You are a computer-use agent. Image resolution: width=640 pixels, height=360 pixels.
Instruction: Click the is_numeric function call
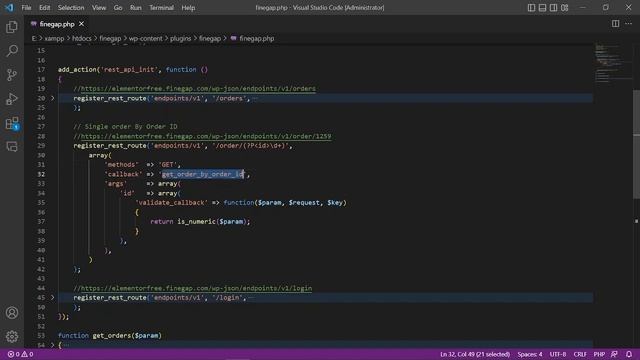[x=196, y=222]
